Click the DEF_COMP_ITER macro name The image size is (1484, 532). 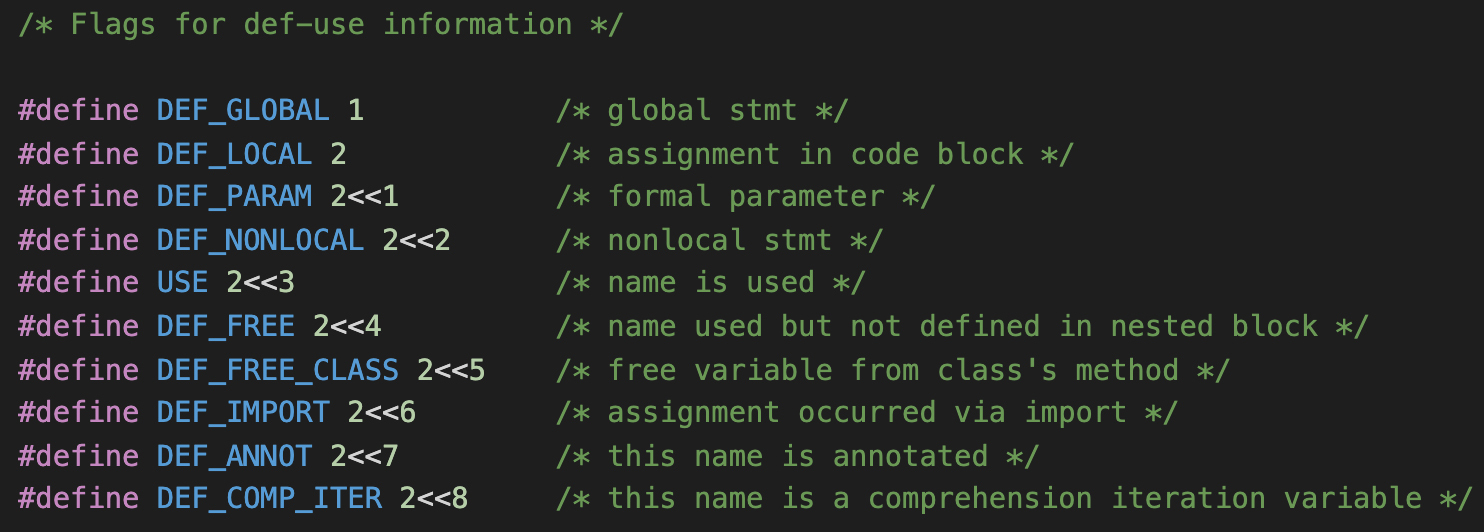269,499
